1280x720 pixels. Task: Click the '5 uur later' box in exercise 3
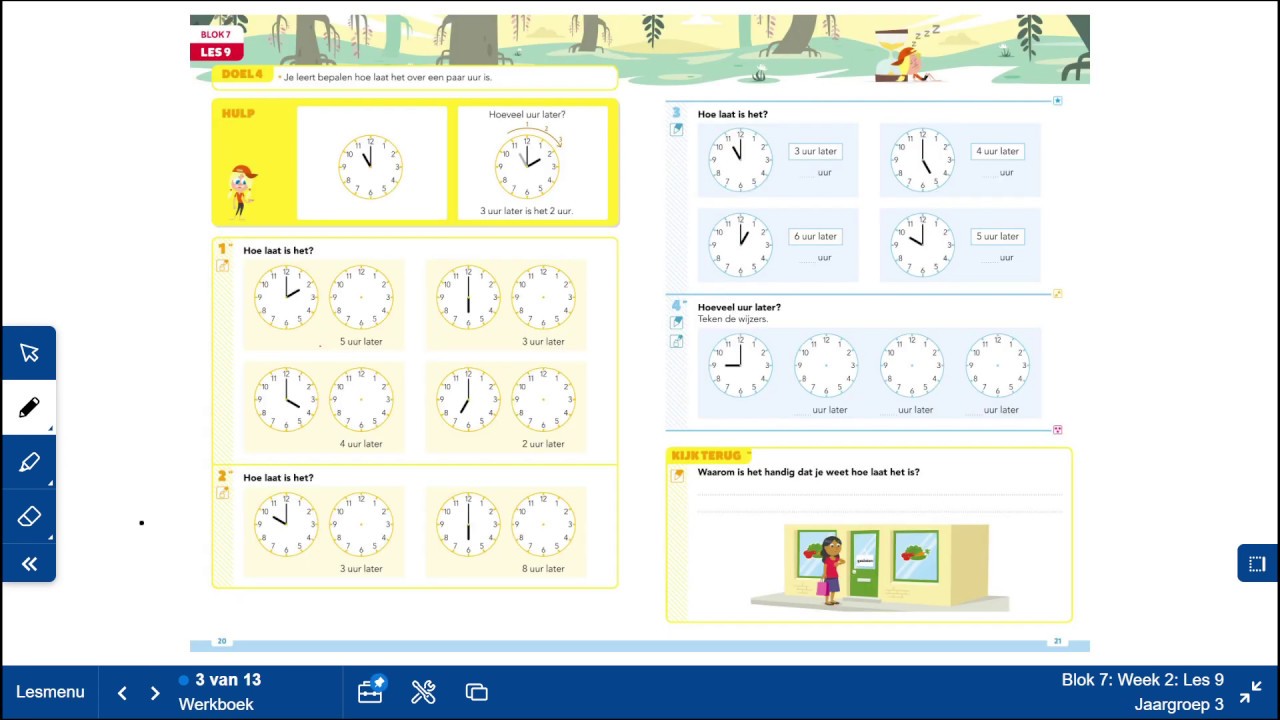point(997,236)
